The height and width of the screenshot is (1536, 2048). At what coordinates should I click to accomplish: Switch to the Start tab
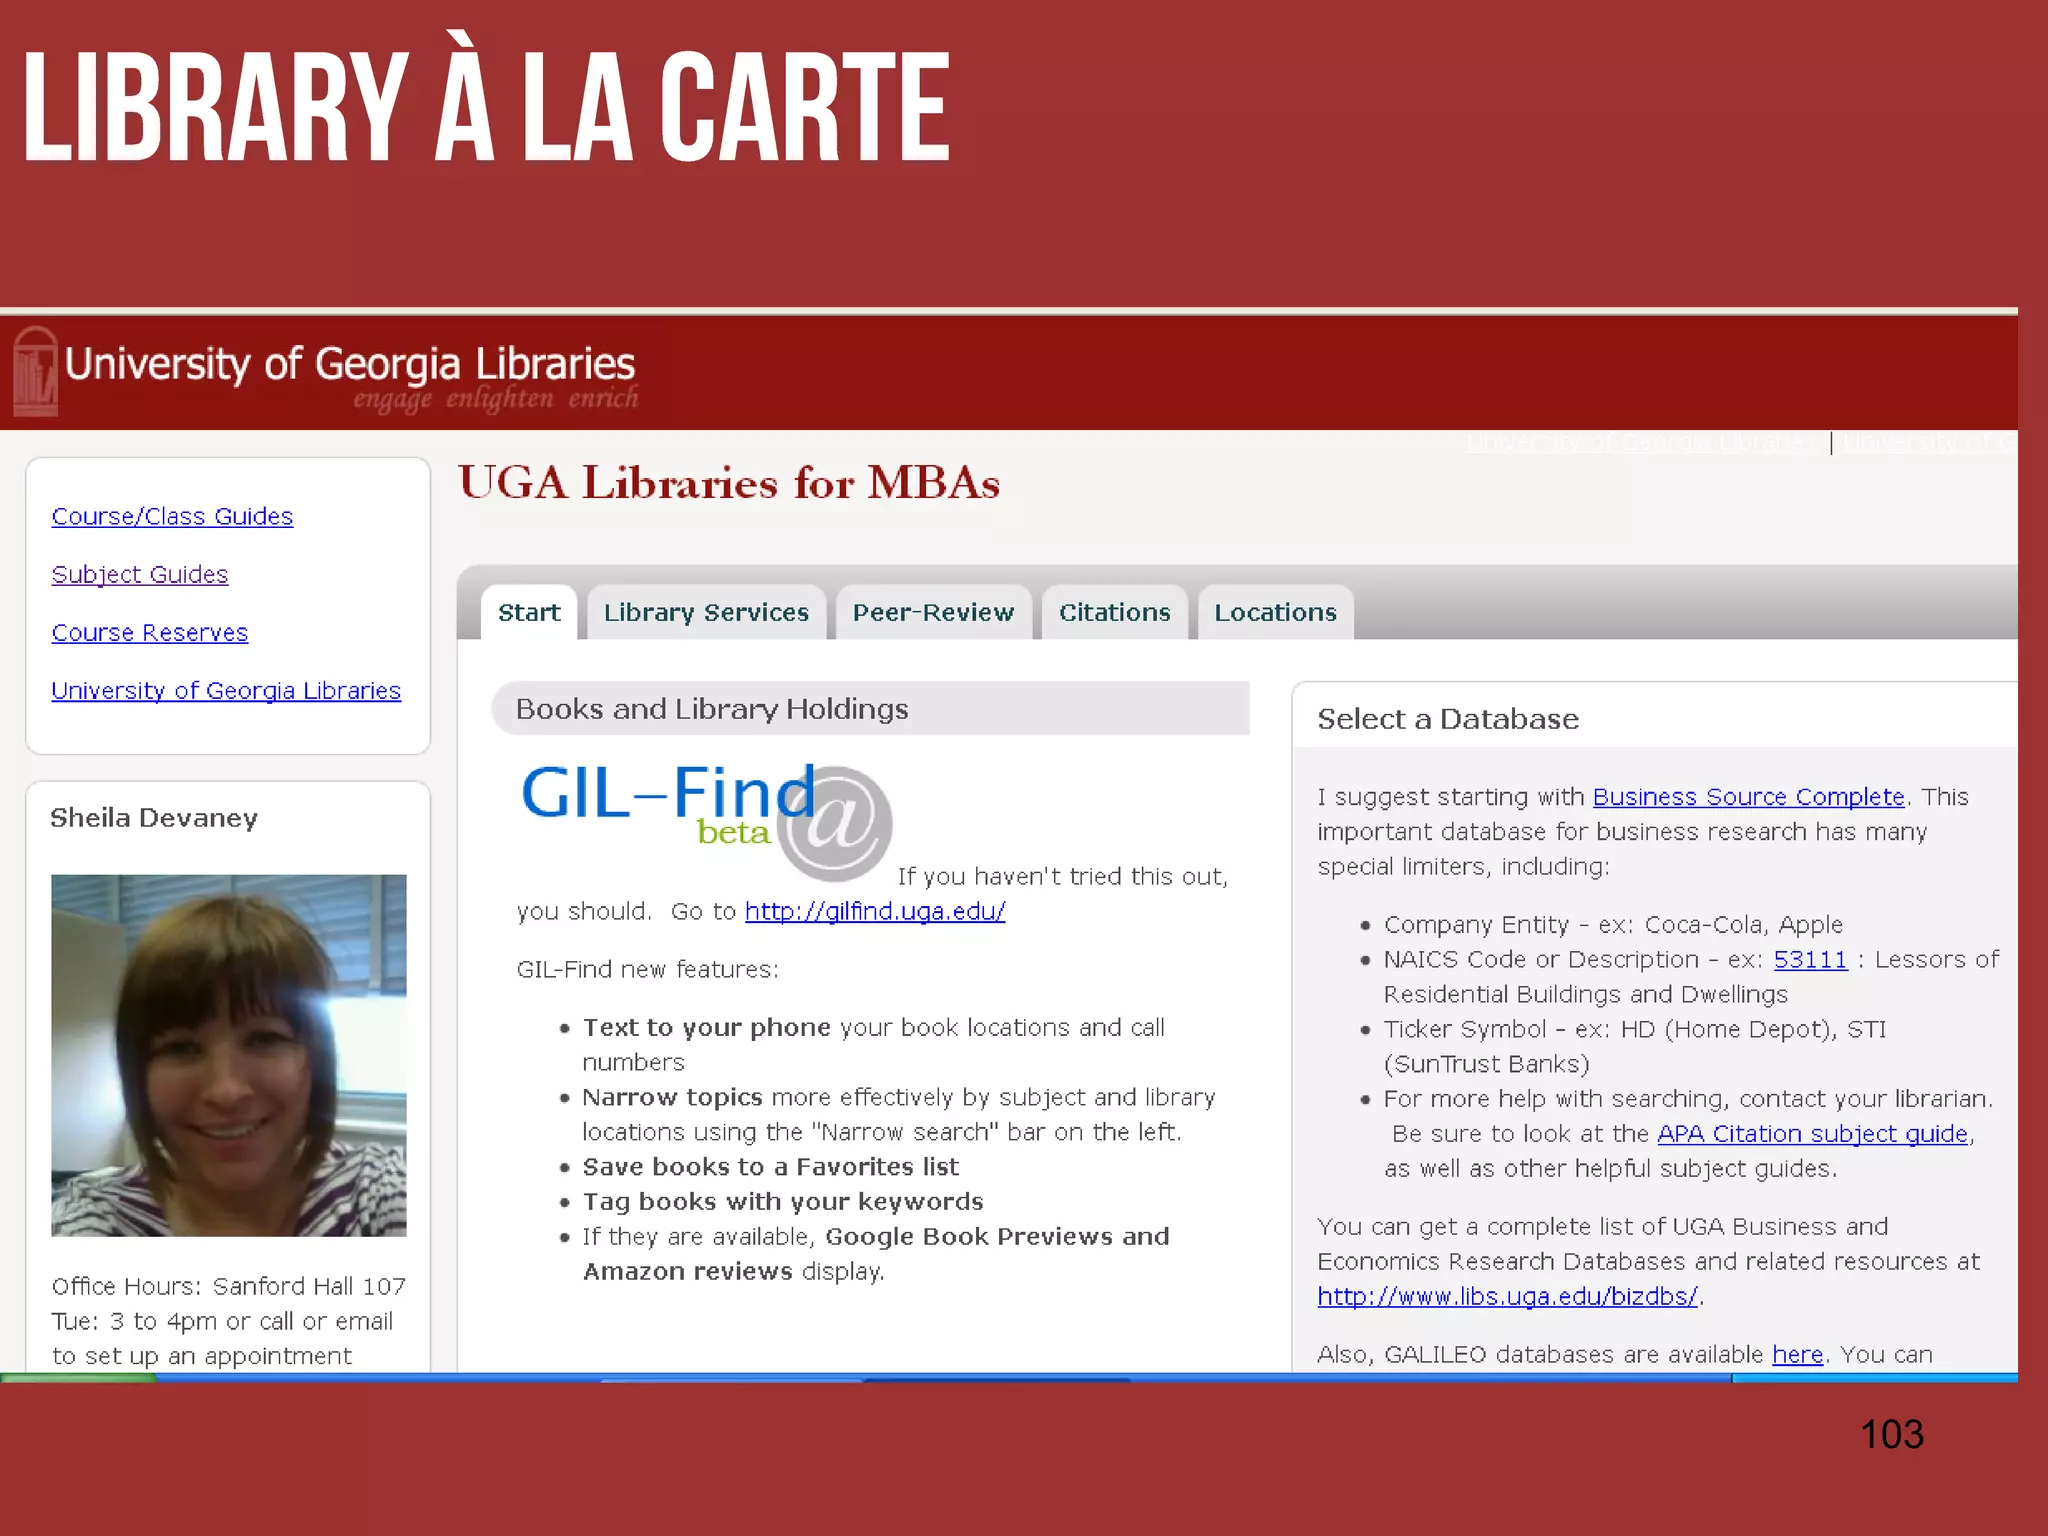[x=529, y=613]
